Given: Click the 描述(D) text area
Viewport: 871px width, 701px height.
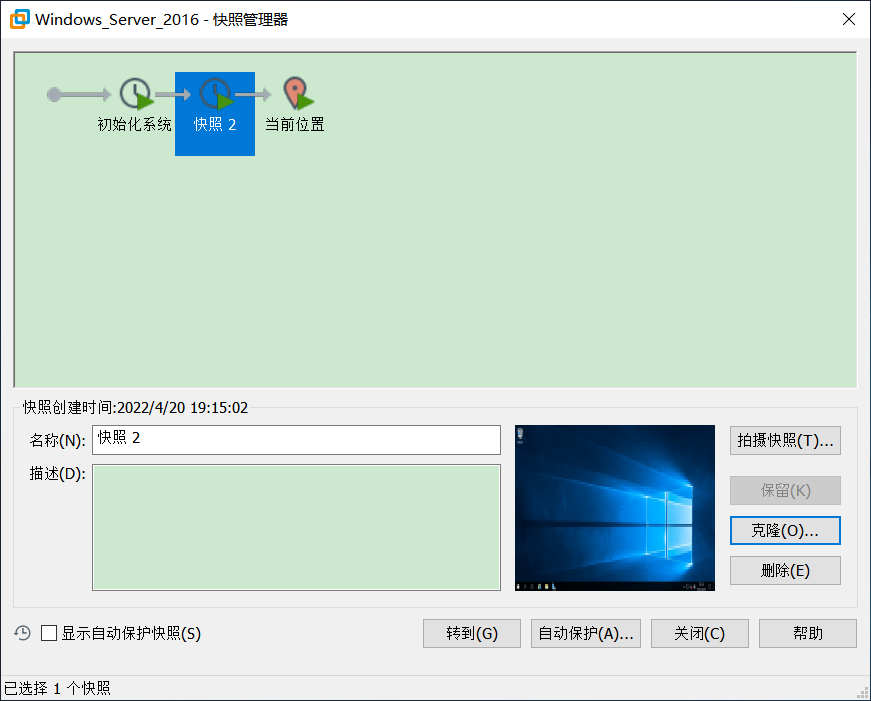Looking at the screenshot, I should (296, 527).
